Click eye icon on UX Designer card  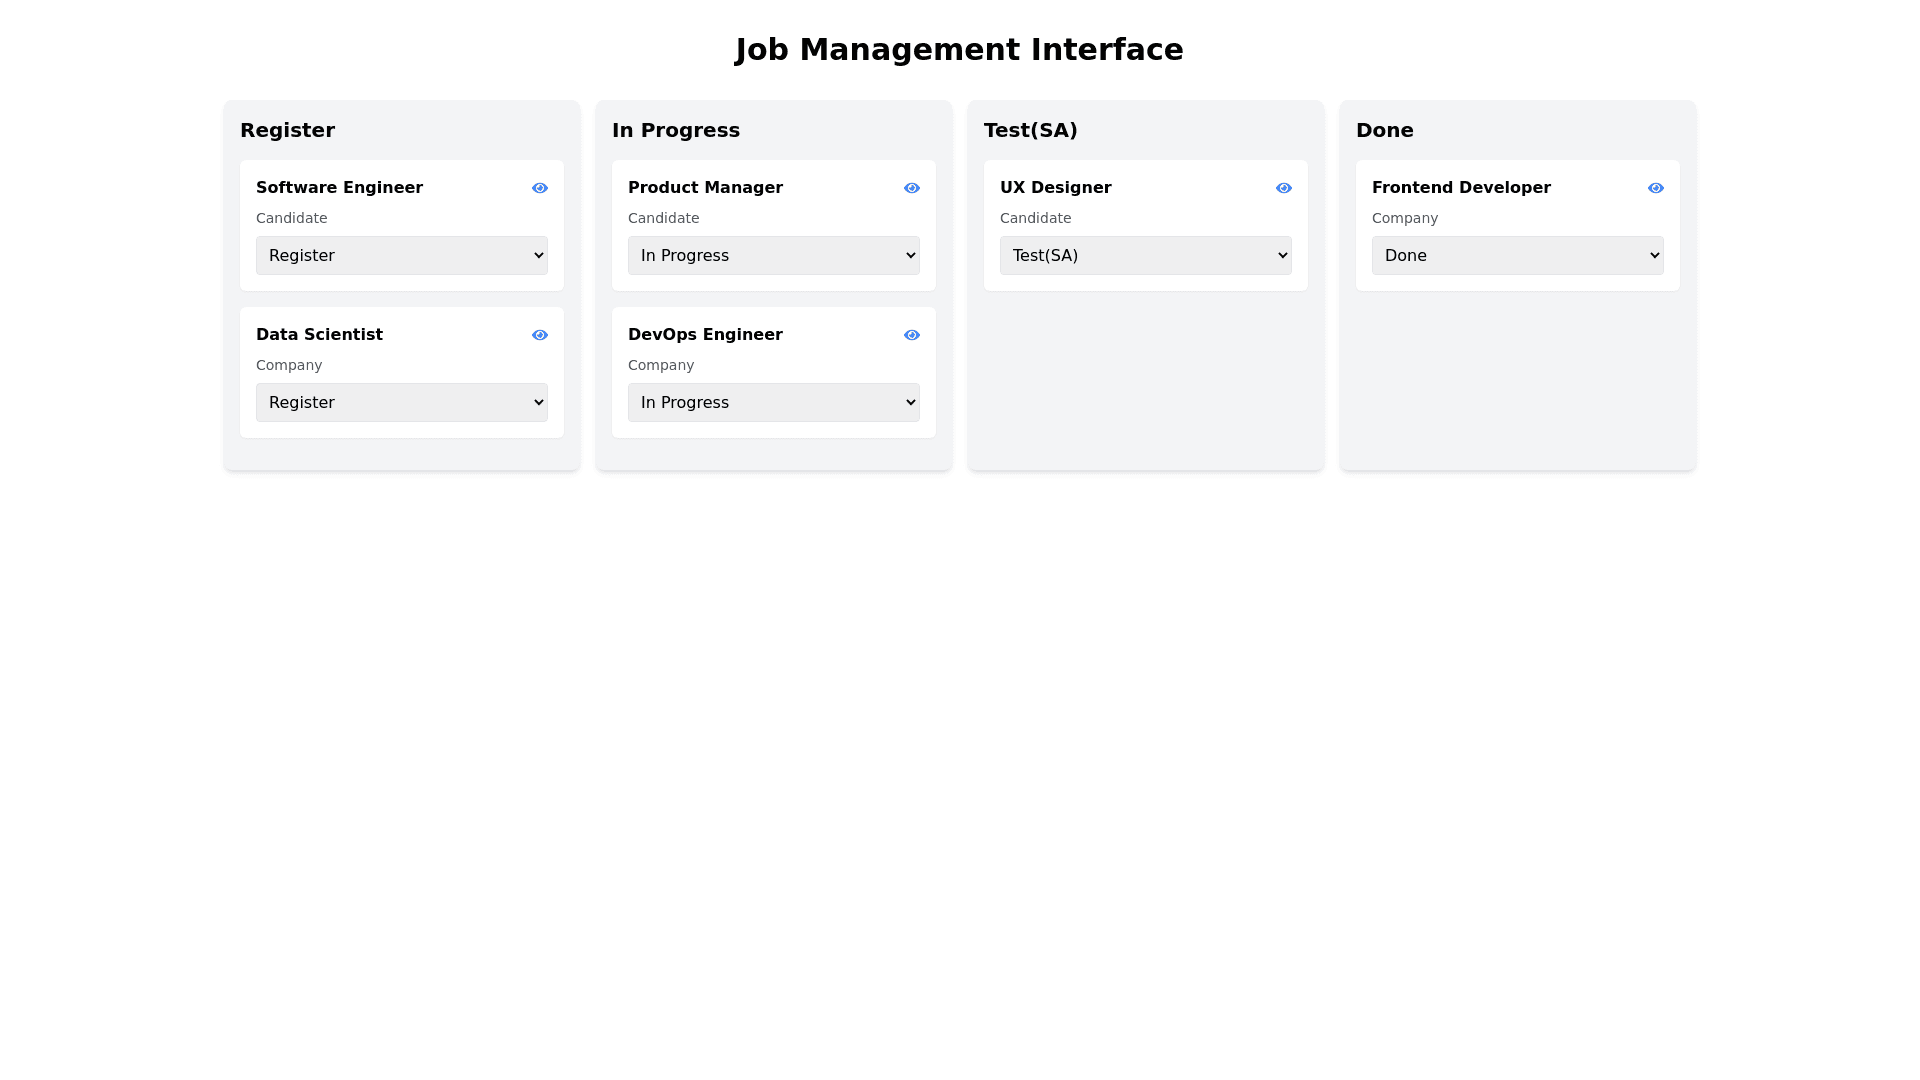[1283, 188]
